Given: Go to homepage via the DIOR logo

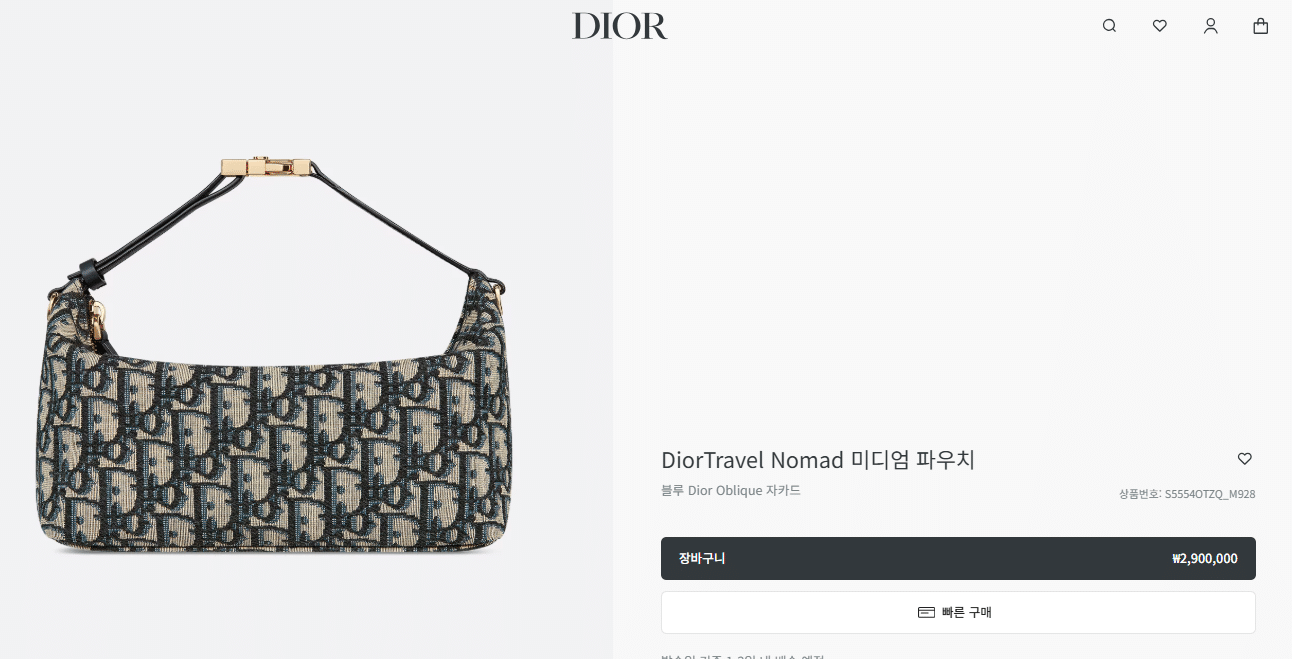Looking at the screenshot, I should point(619,26).
